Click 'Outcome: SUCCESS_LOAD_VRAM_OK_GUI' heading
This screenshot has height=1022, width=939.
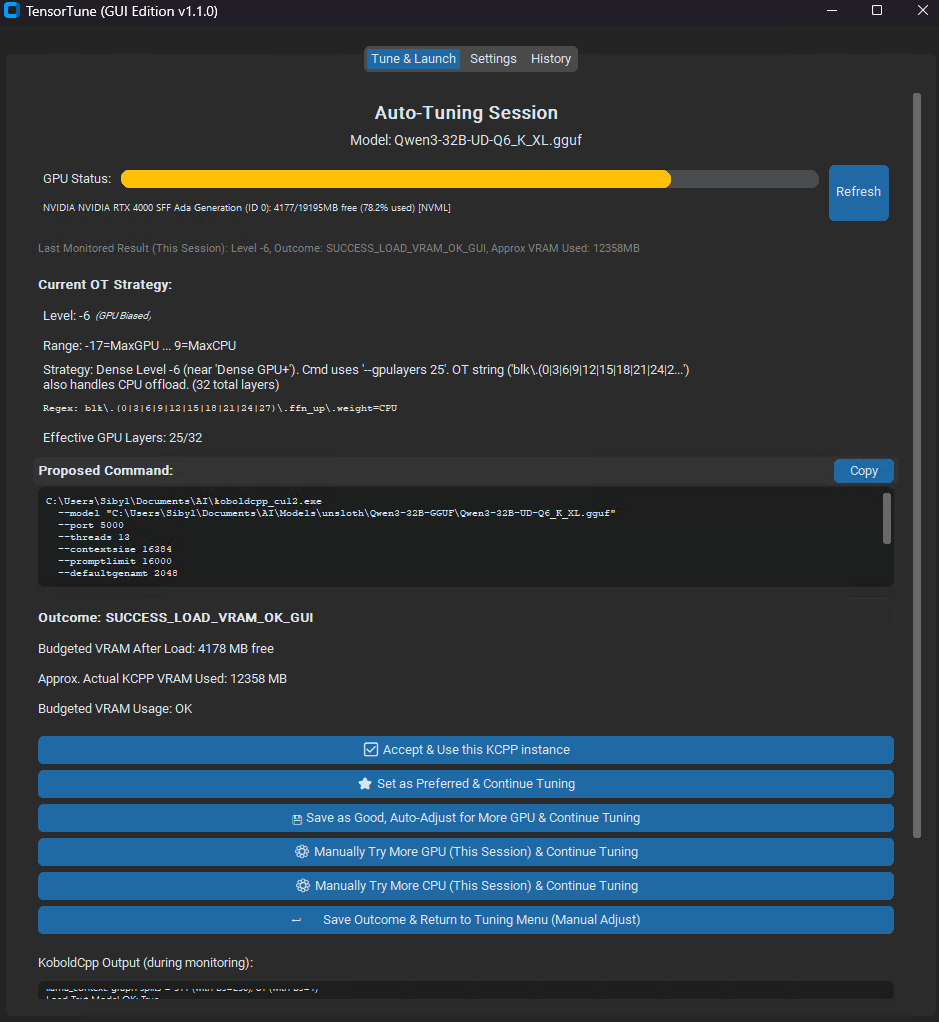point(175,617)
